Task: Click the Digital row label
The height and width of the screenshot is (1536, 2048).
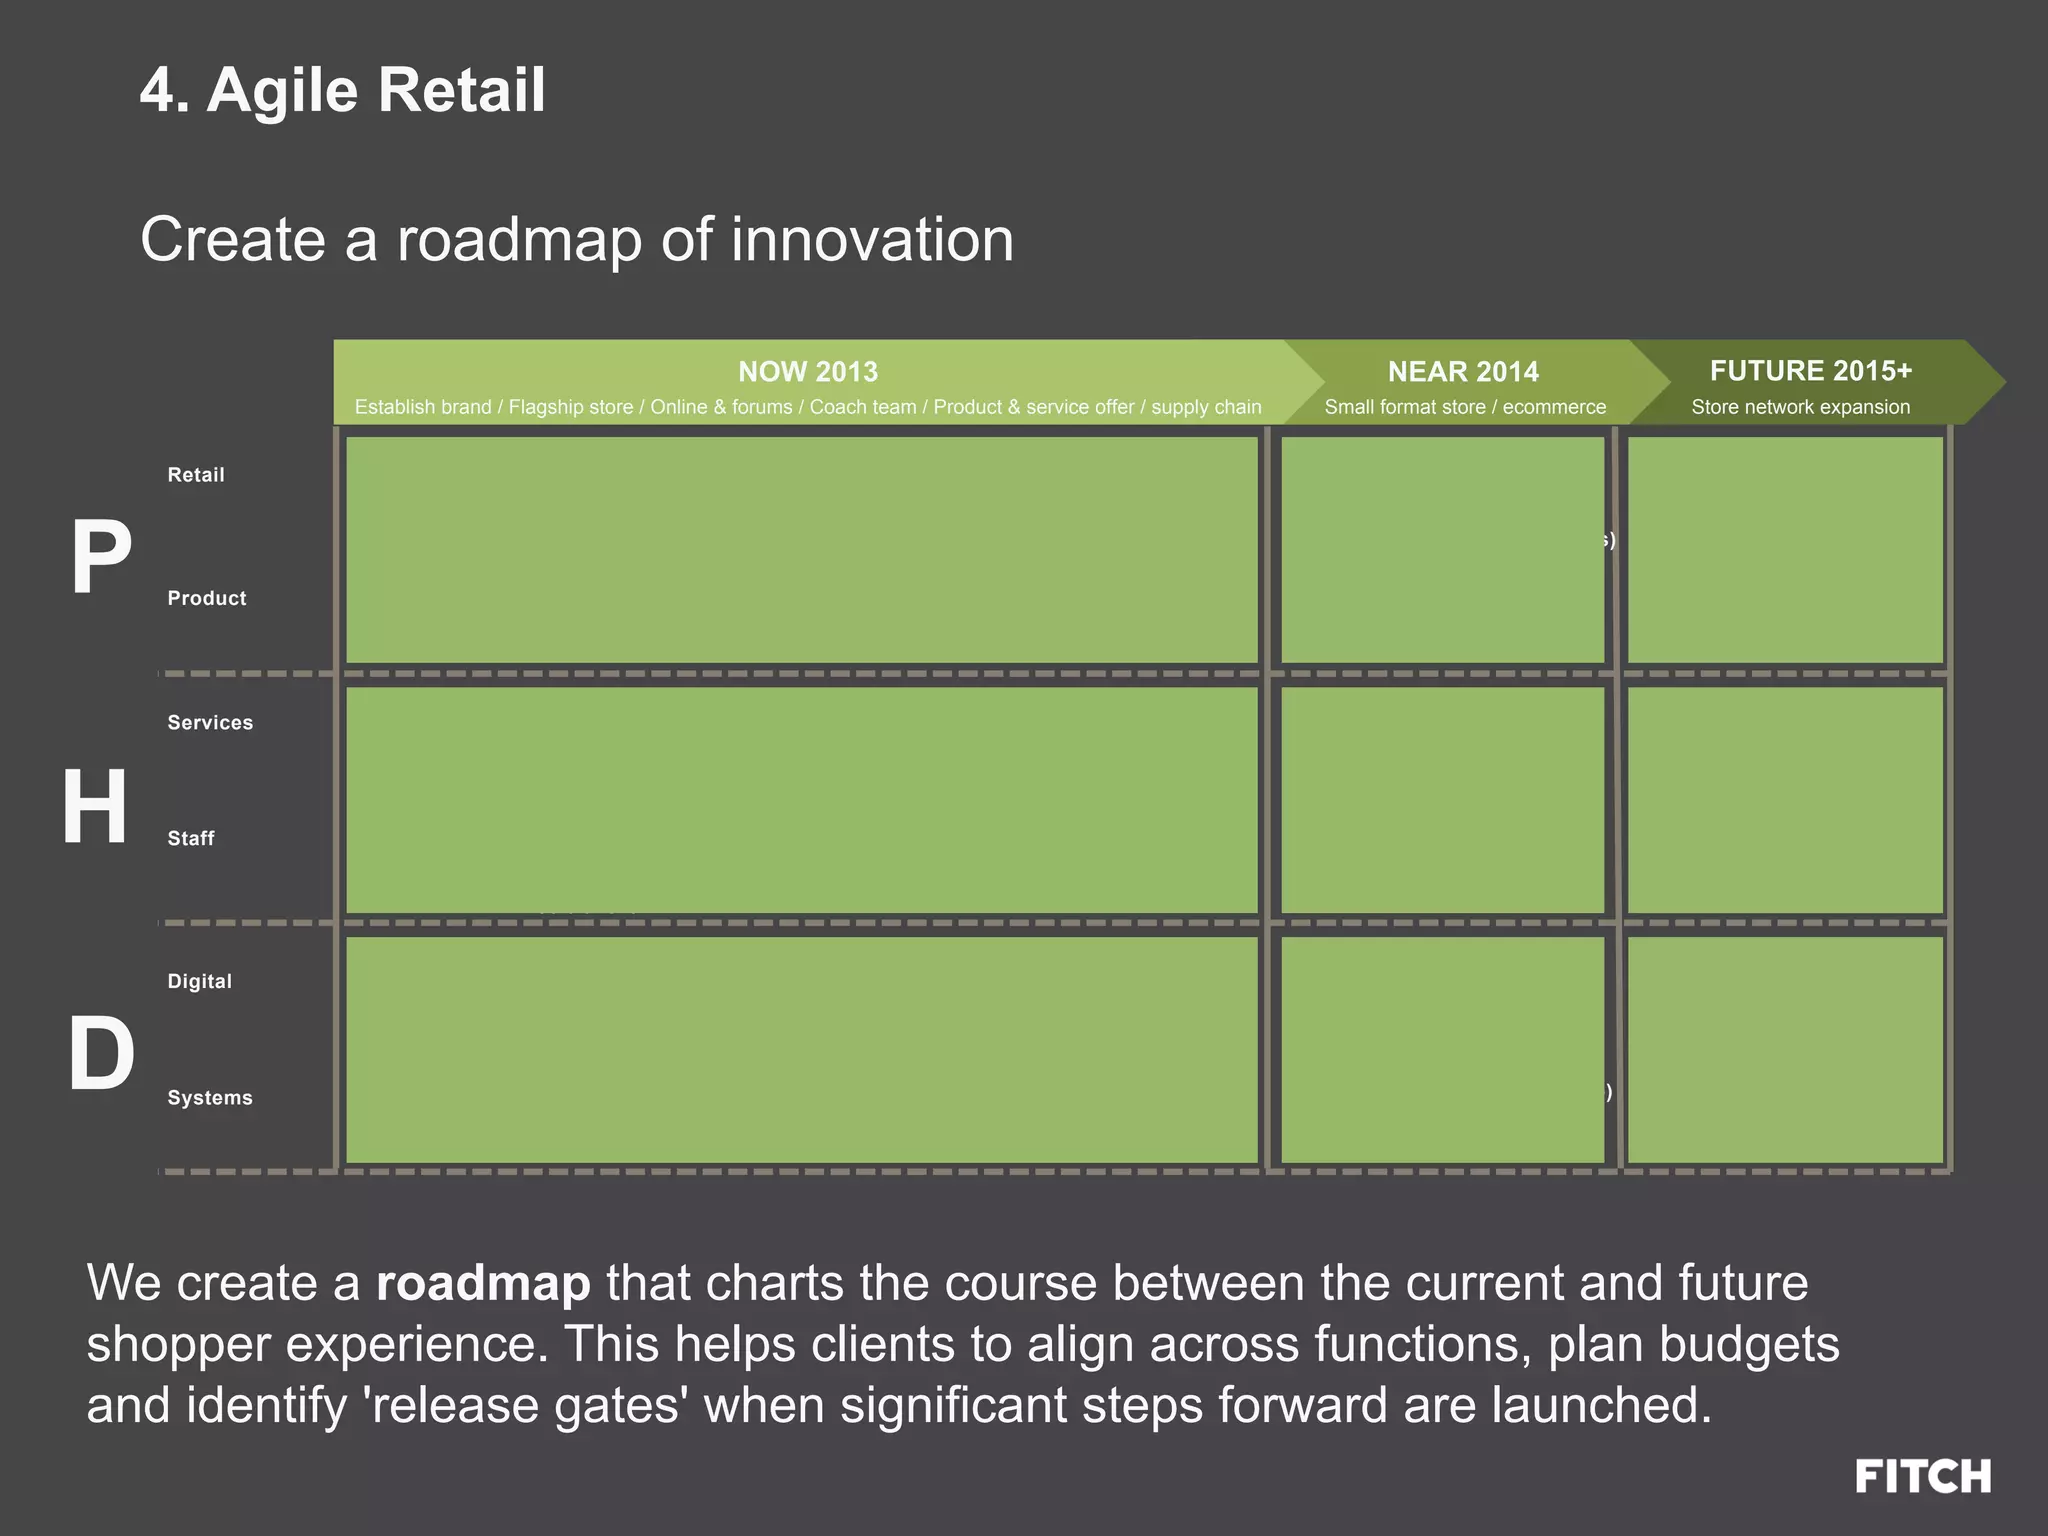Action: 200,982
